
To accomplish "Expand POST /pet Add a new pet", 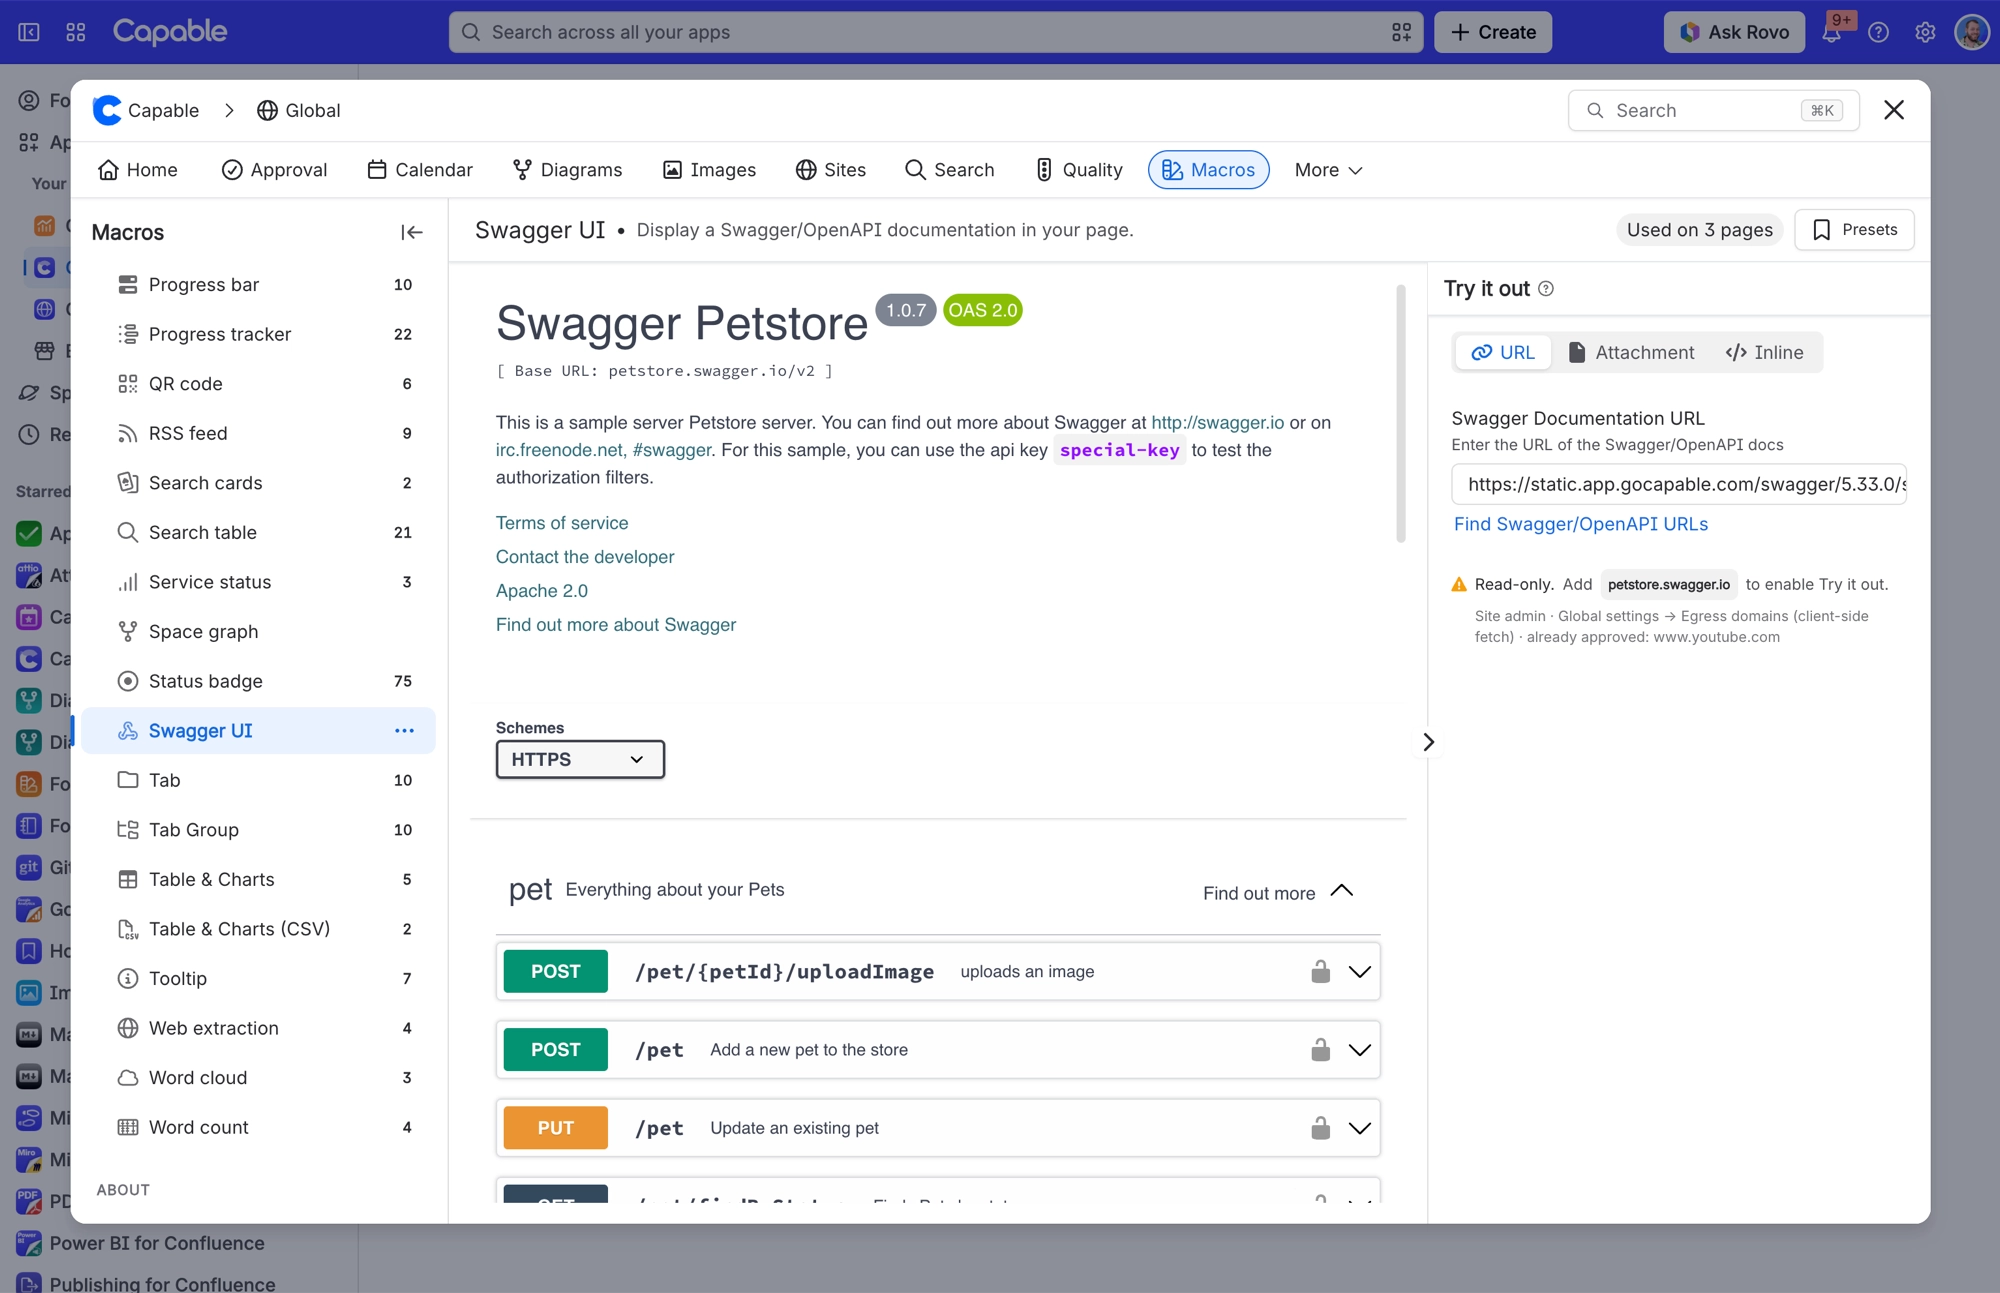I will pos(1359,1049).
